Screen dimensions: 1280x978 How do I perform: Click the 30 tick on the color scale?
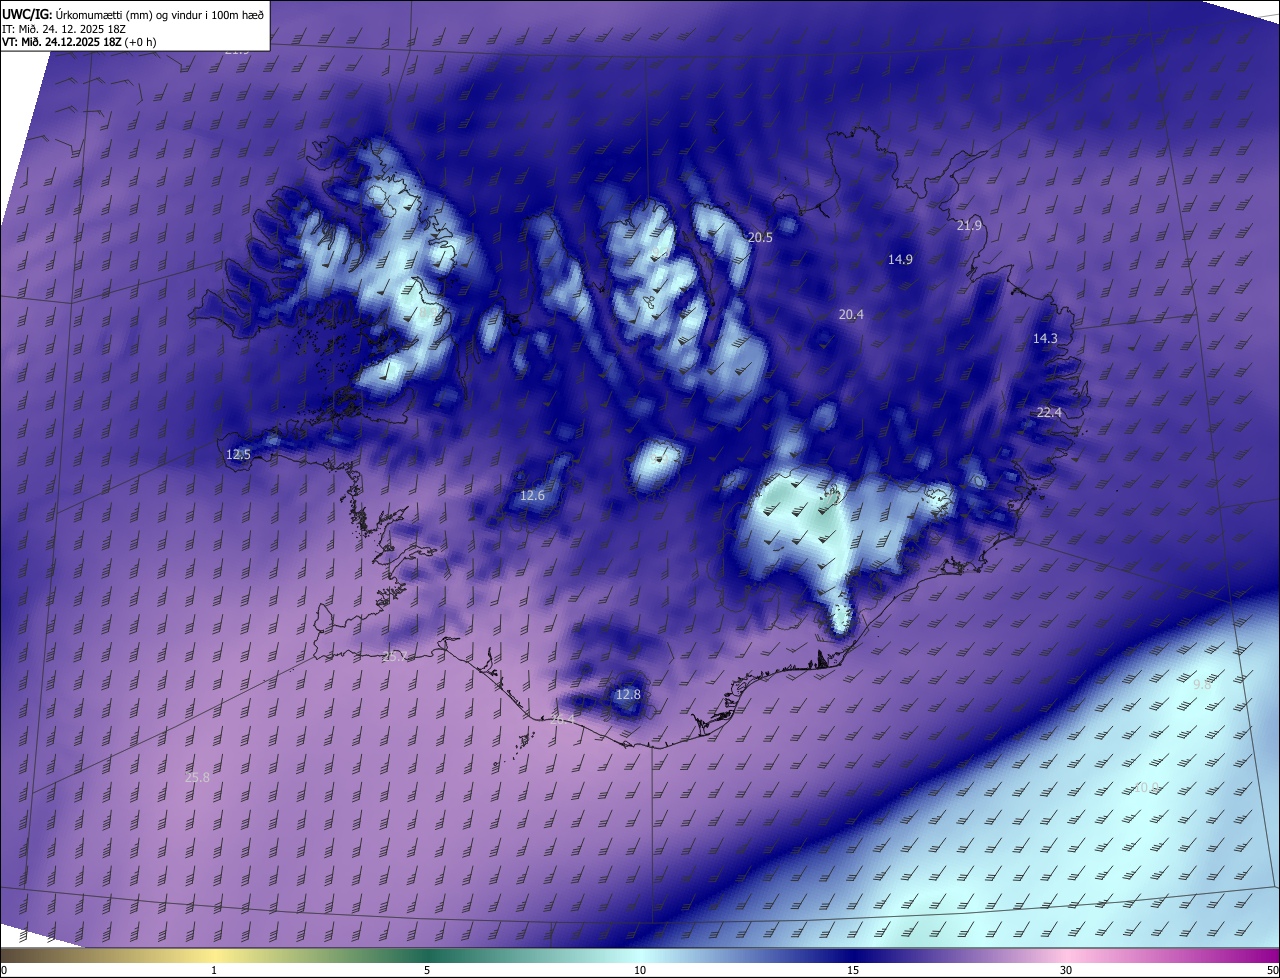(x=1066, y=970)
